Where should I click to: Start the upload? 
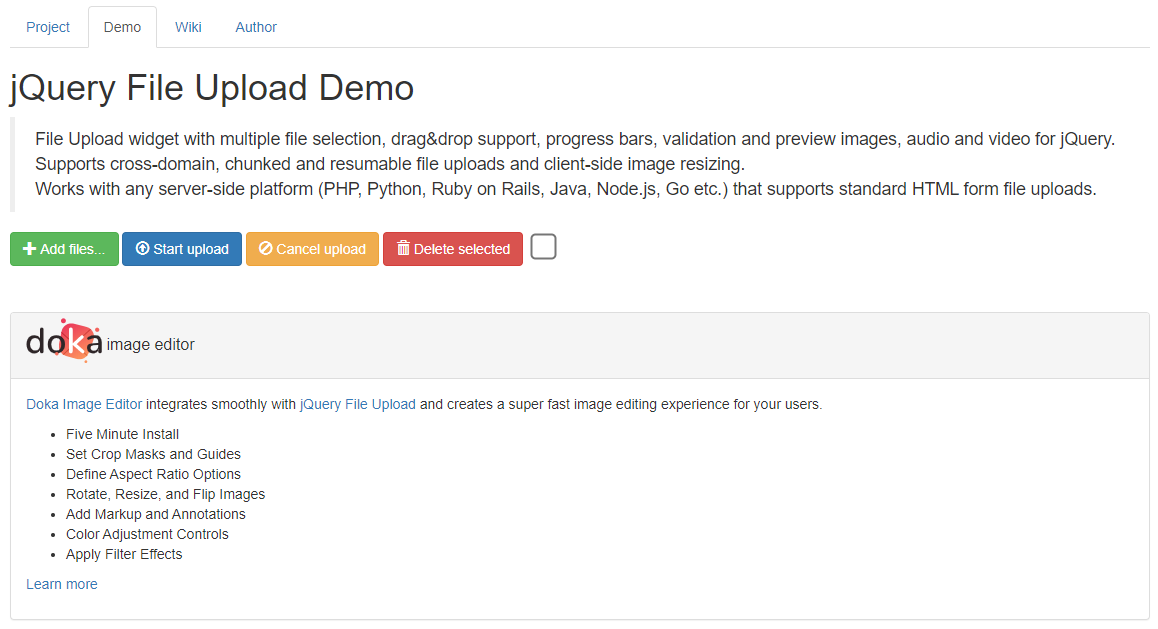(x=181, y=249)
